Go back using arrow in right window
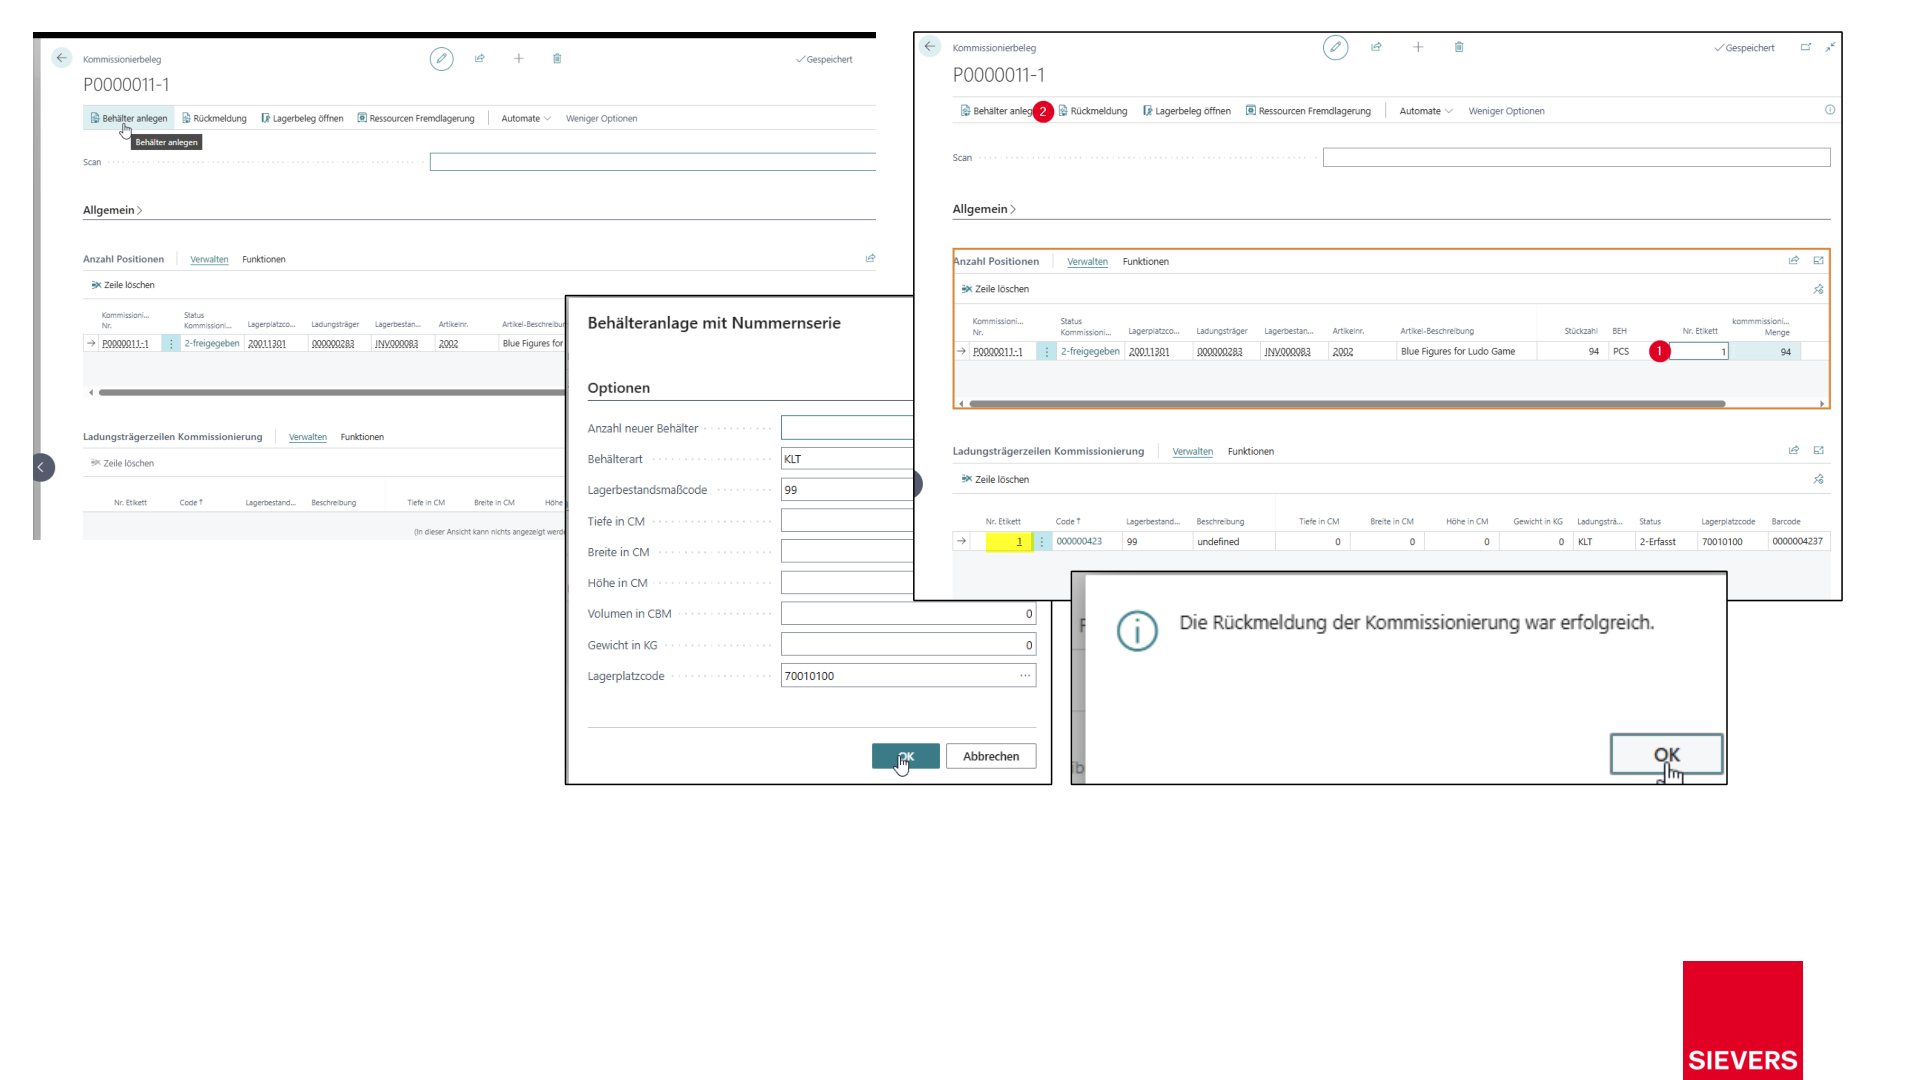The height and width of the screenshot is (1080, 1920). point(930,47)
